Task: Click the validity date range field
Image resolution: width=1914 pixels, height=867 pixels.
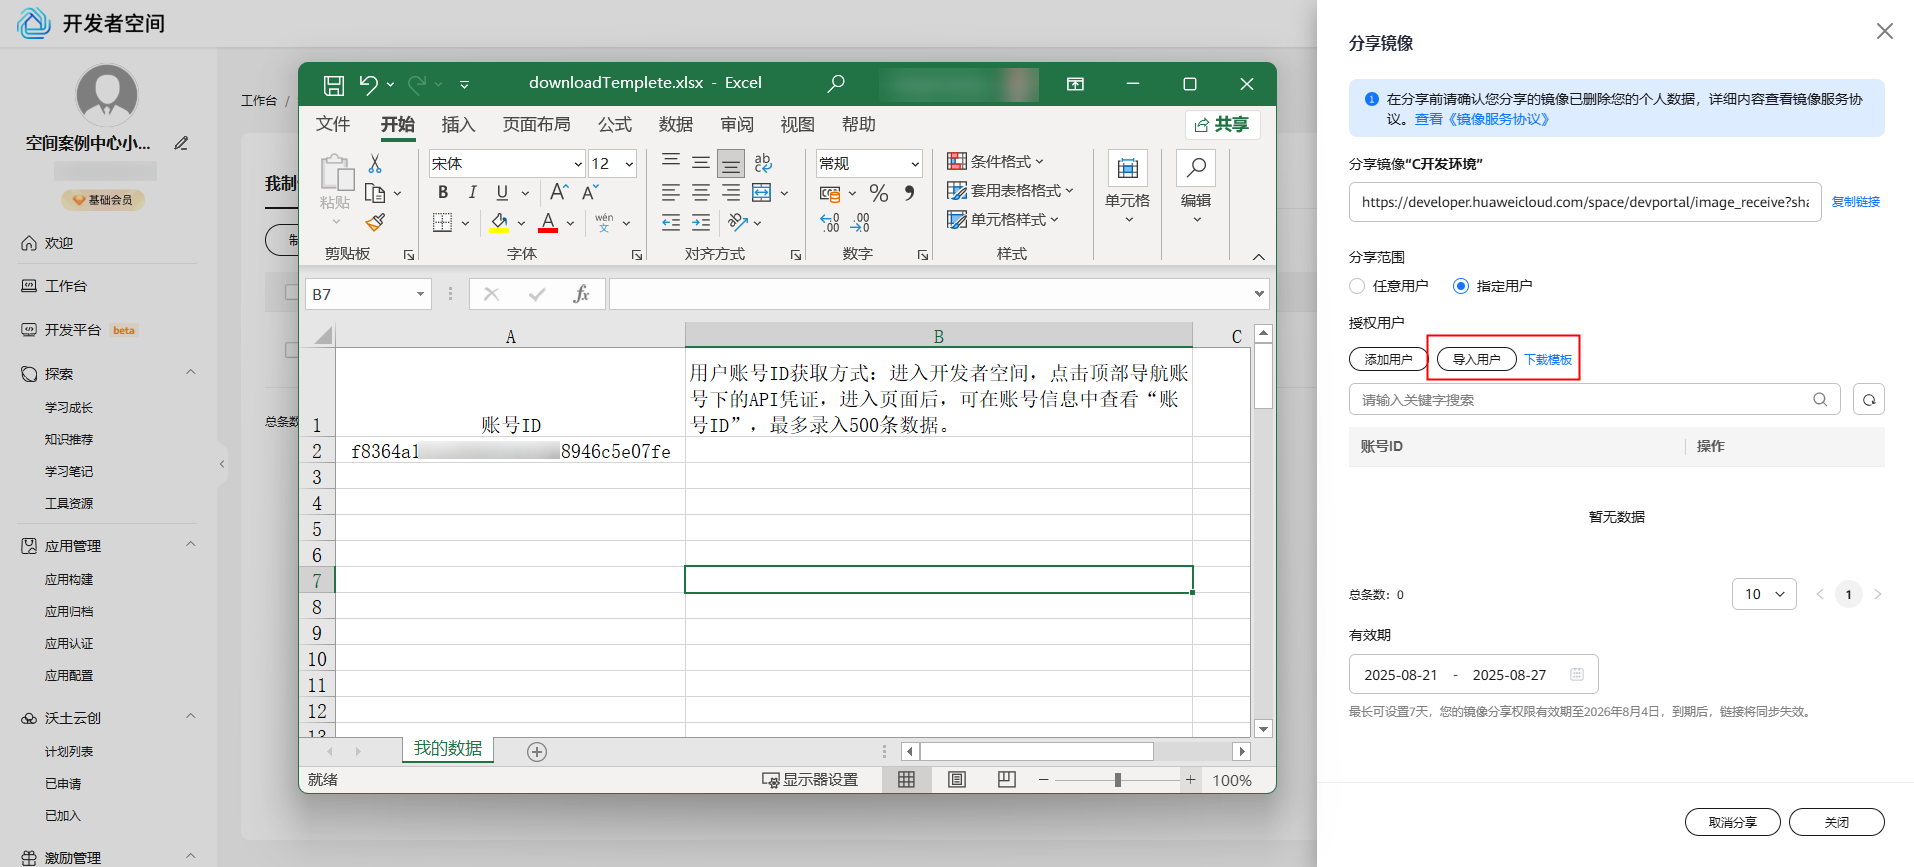Action: (1473, 675)
